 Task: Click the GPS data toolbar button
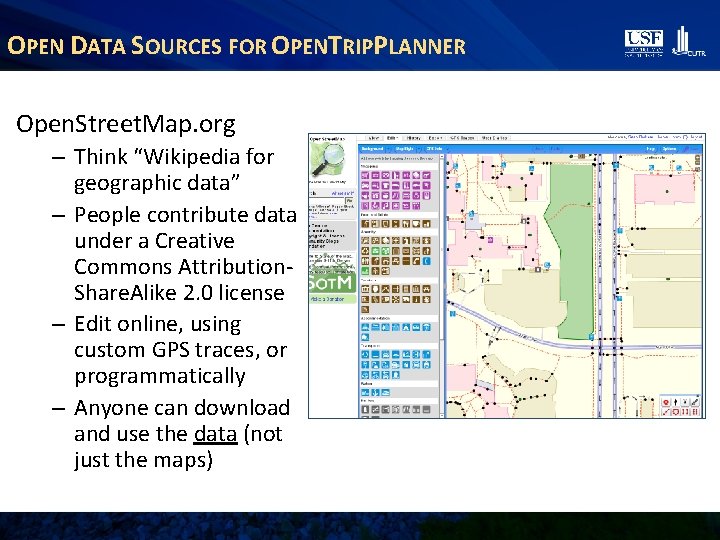pyautogui.click(x=435, y=149)
